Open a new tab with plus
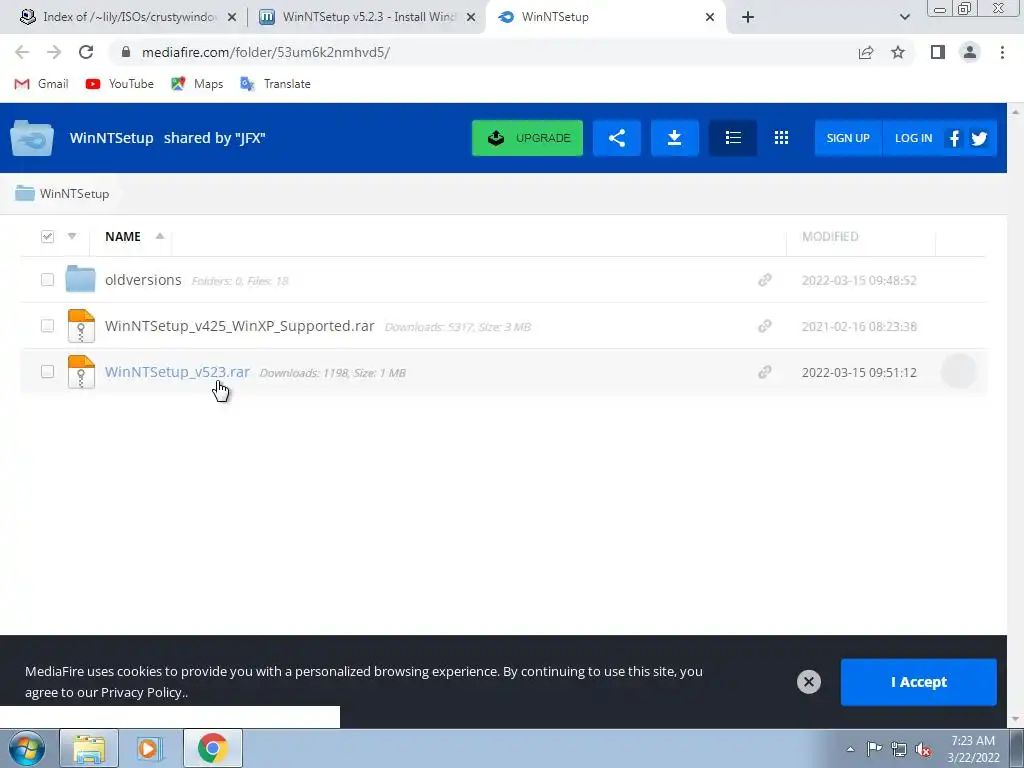Image resolution: width=1024 pixels, height=768 pixels. point(748,18)
